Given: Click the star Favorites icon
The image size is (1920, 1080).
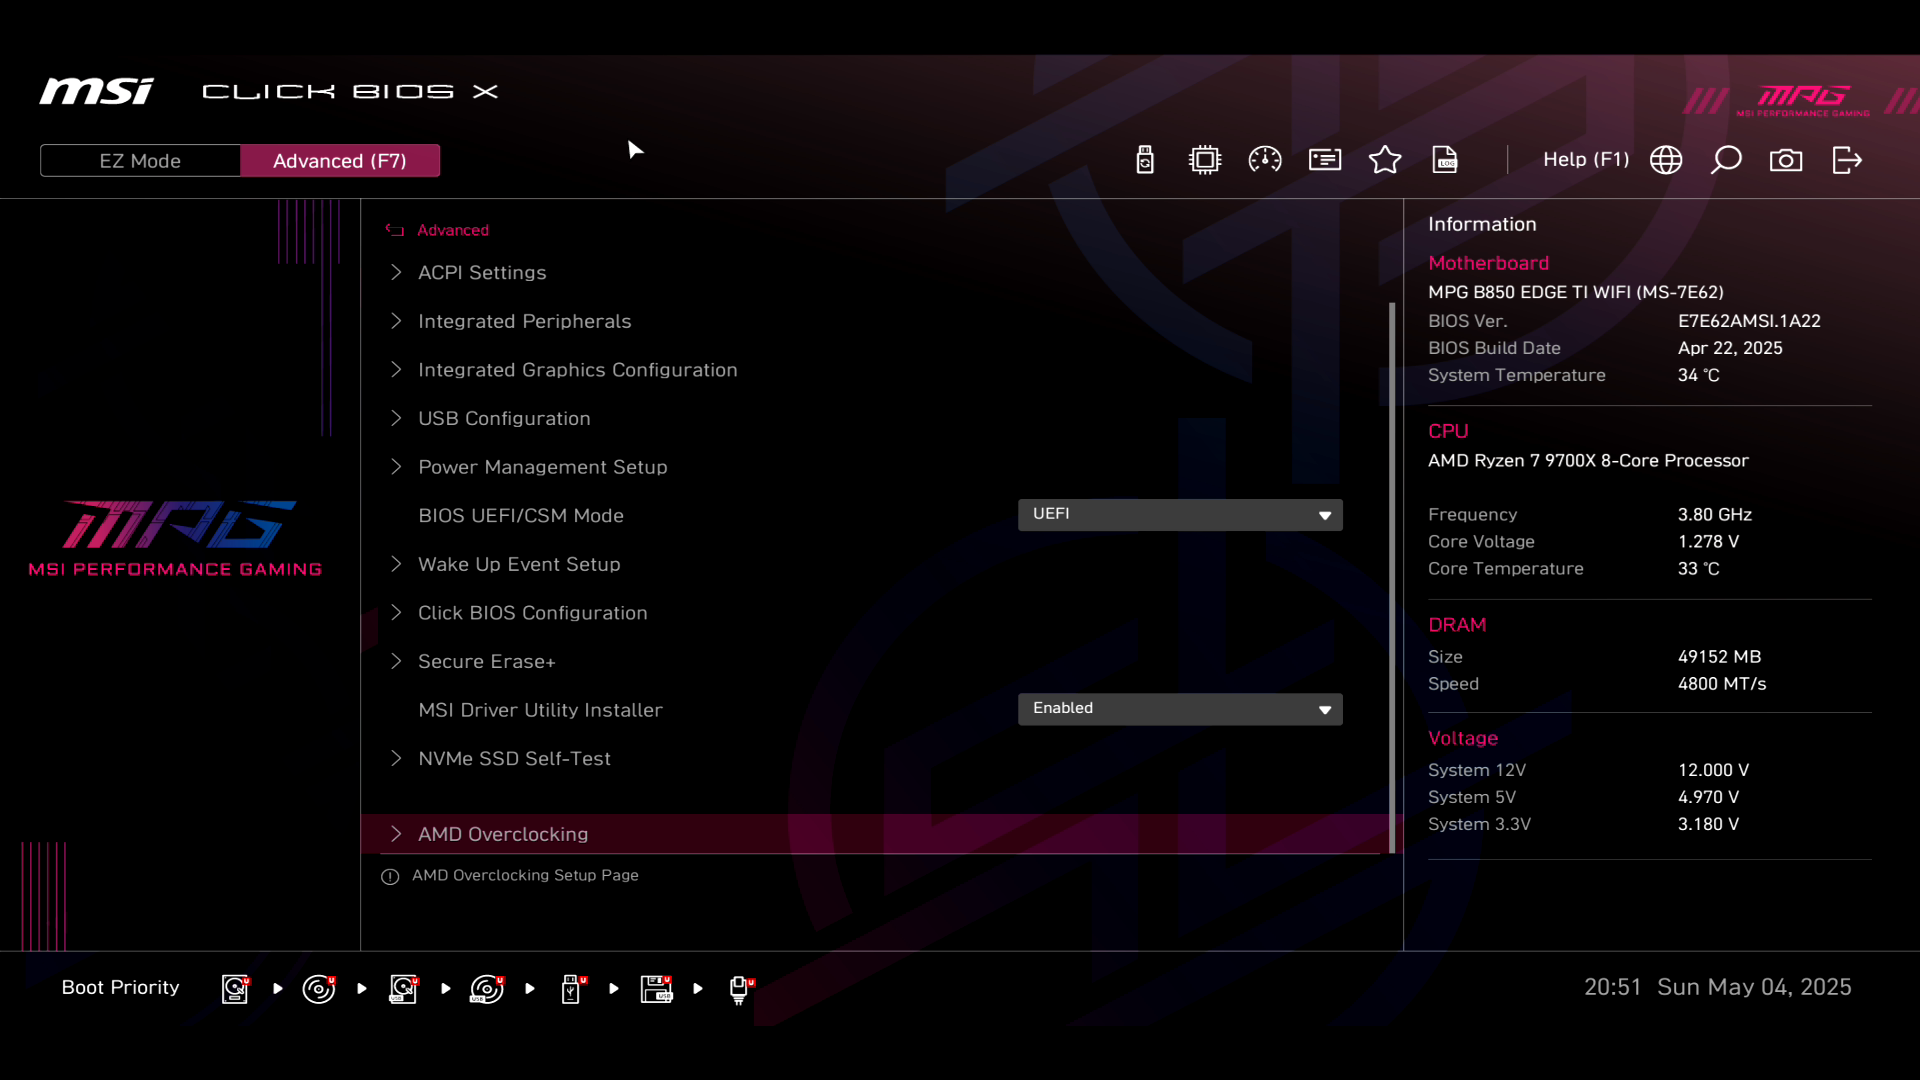Looking at the screenshot, I should 1385,160.
